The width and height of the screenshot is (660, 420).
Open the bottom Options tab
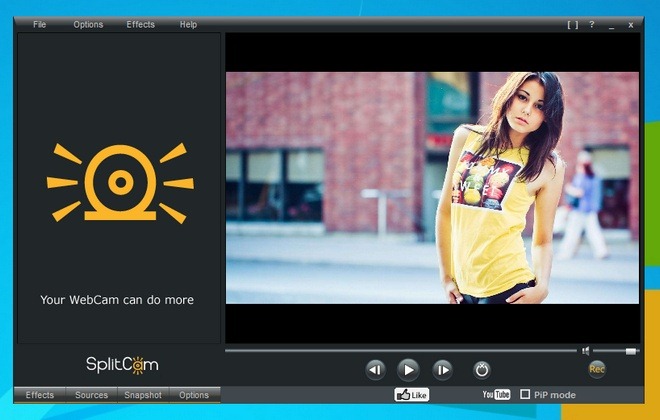pyautogui.click(x=194, y=395)
